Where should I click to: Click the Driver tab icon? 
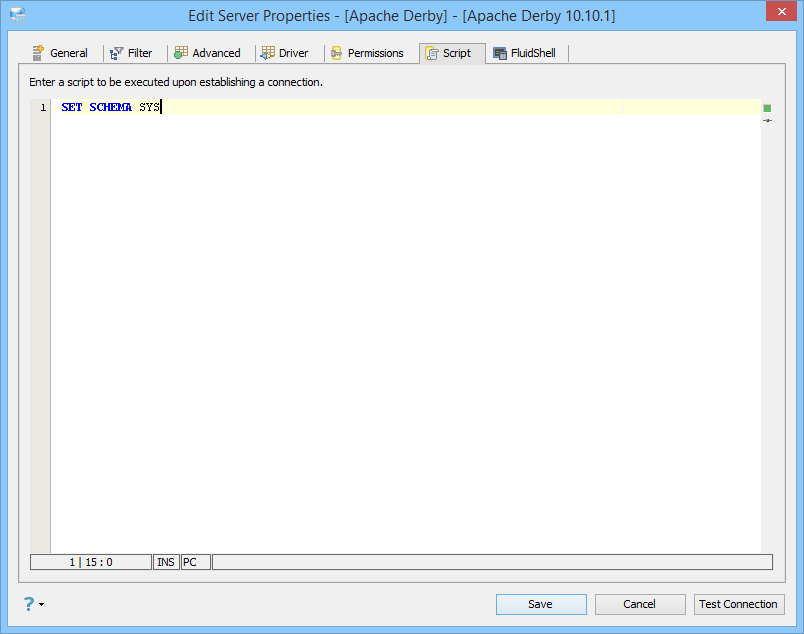click(x=268, y=53)
